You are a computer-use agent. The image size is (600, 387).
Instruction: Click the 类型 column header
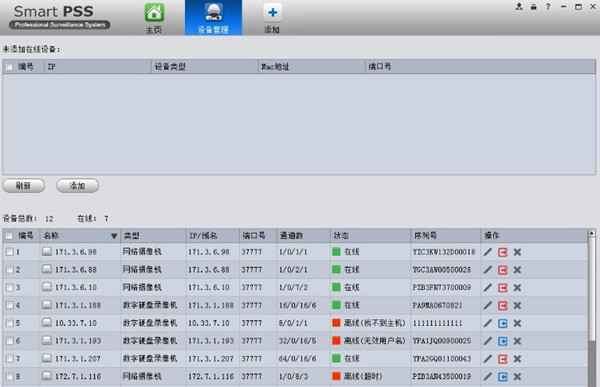[x=153, y=236]
